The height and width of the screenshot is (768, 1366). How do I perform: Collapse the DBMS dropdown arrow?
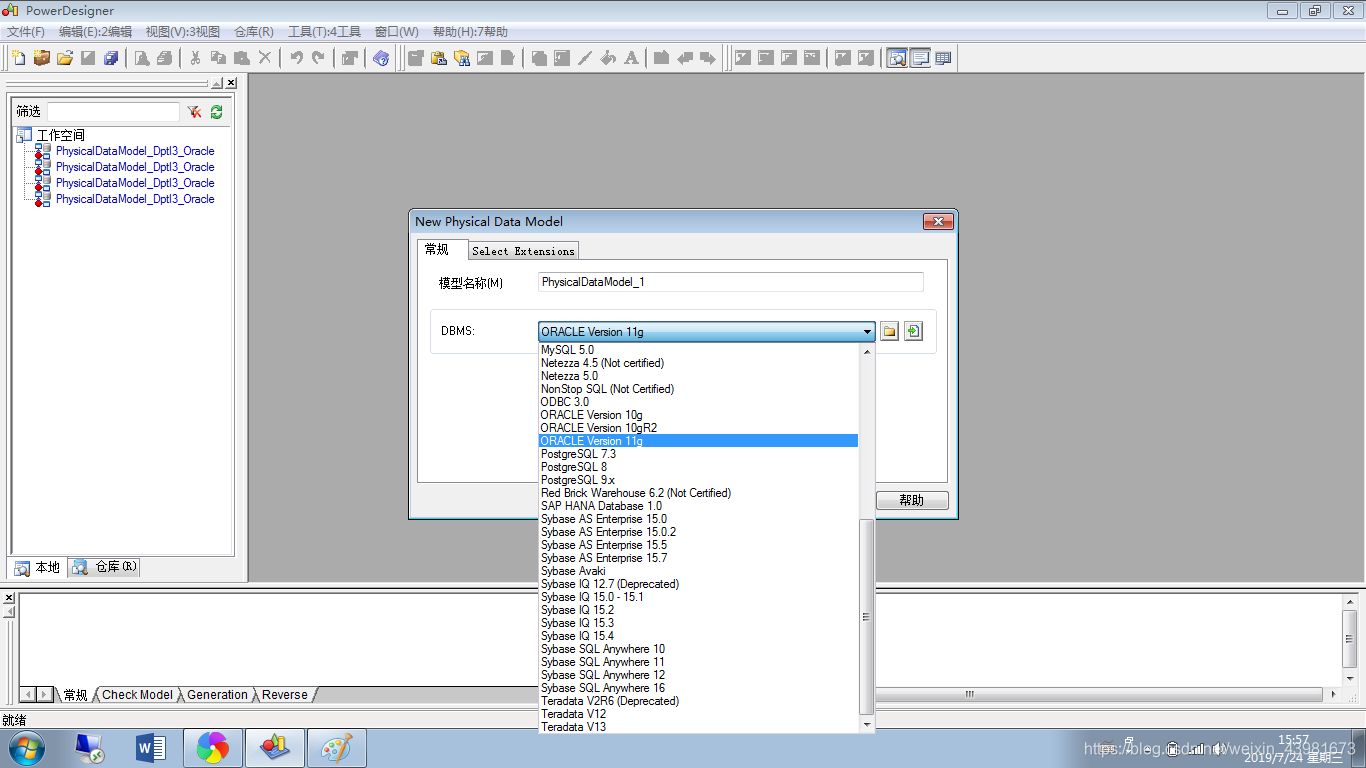point(867,332)
